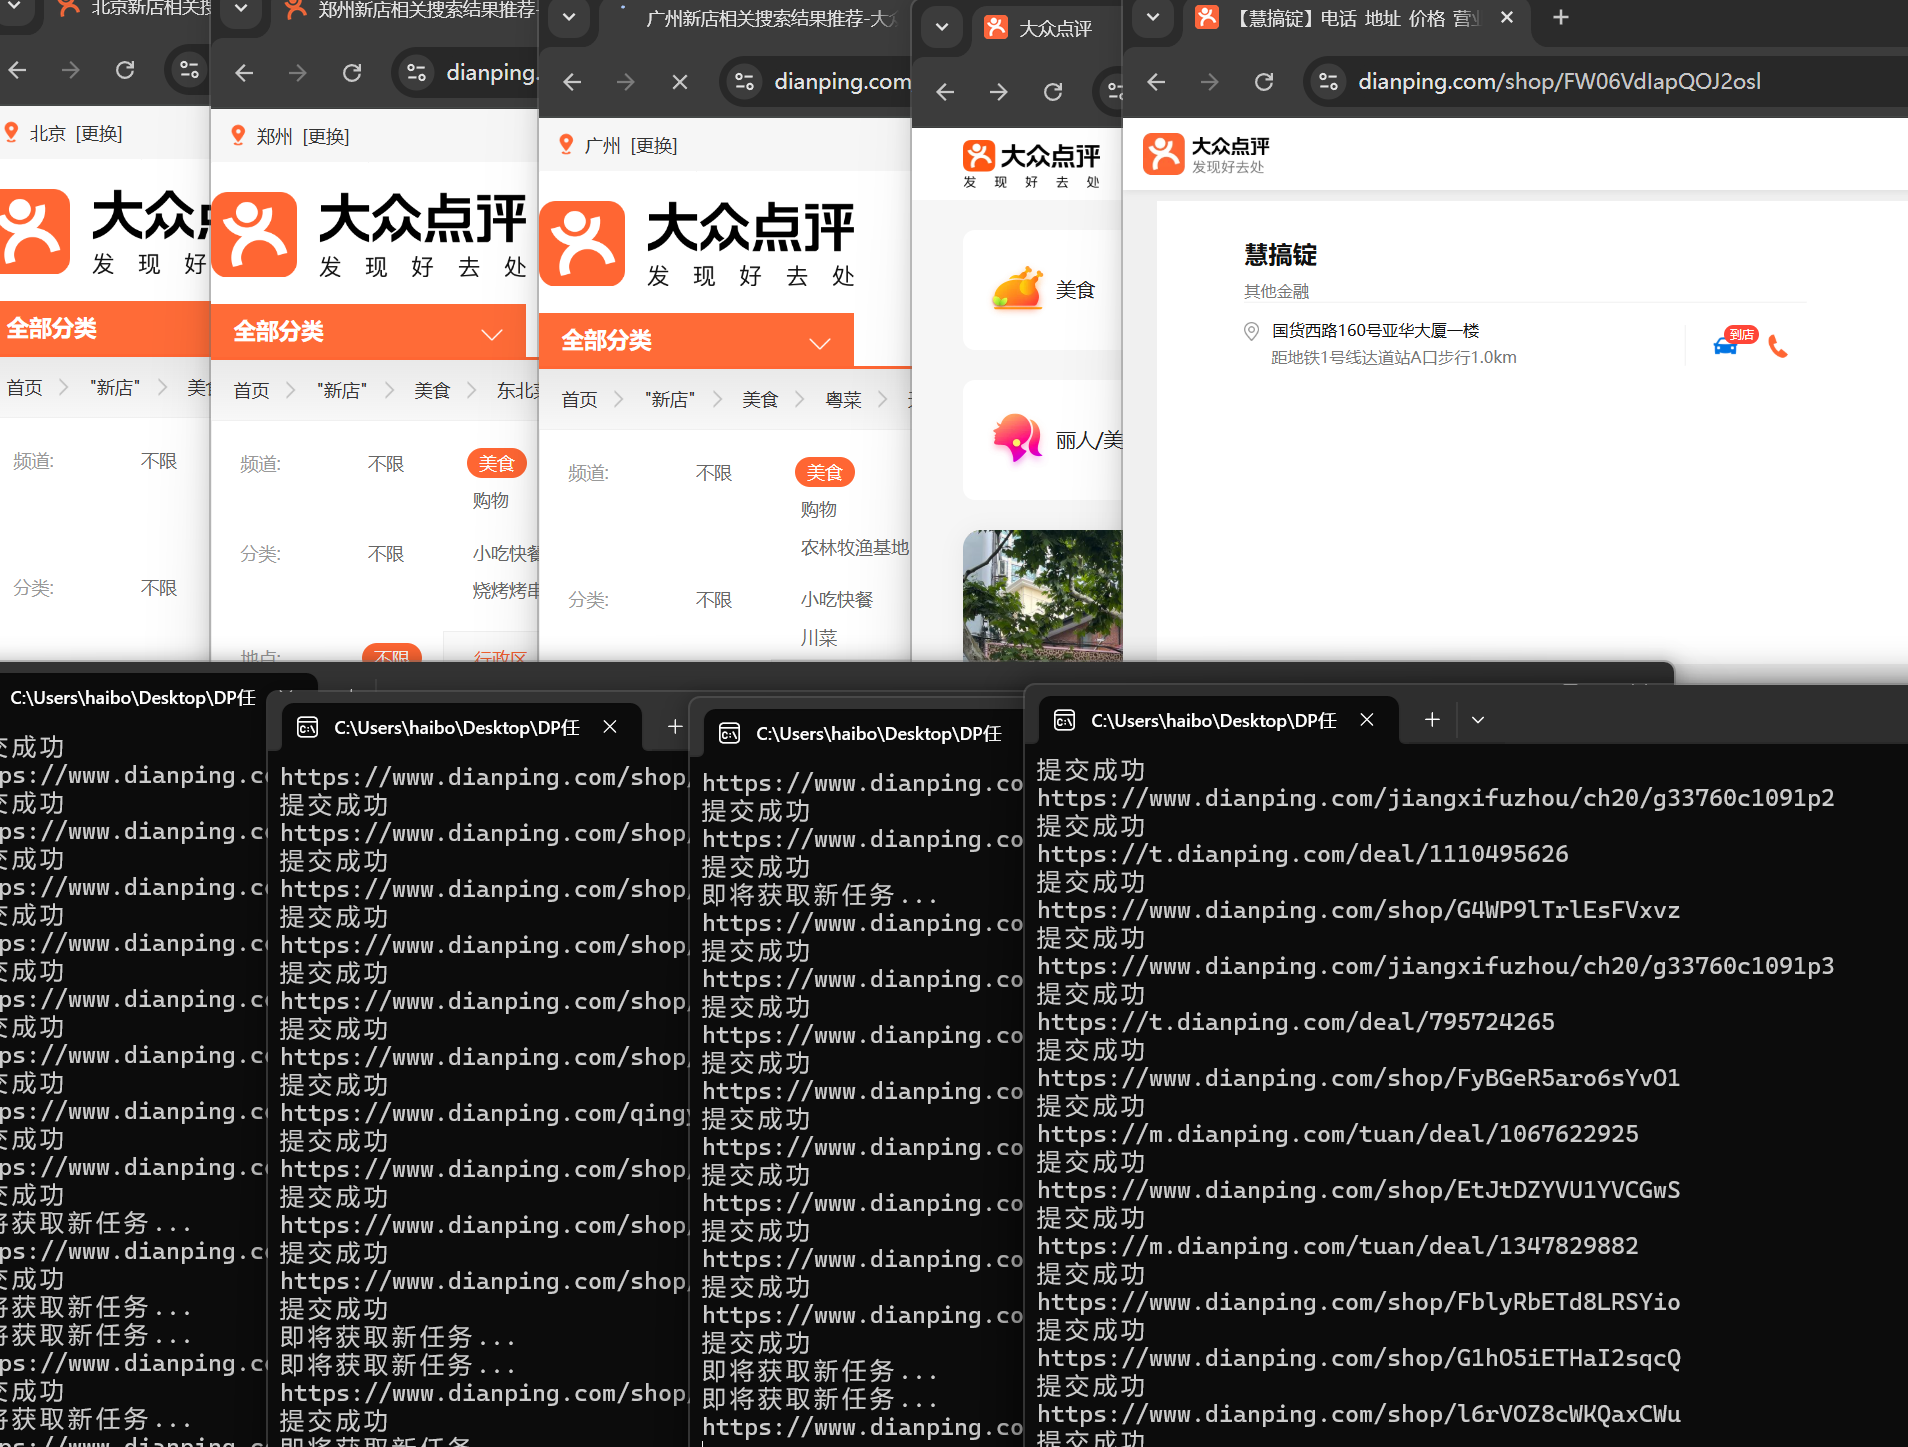Click the orange phone icon for 慧搞锭

[x=1779, y=347]
